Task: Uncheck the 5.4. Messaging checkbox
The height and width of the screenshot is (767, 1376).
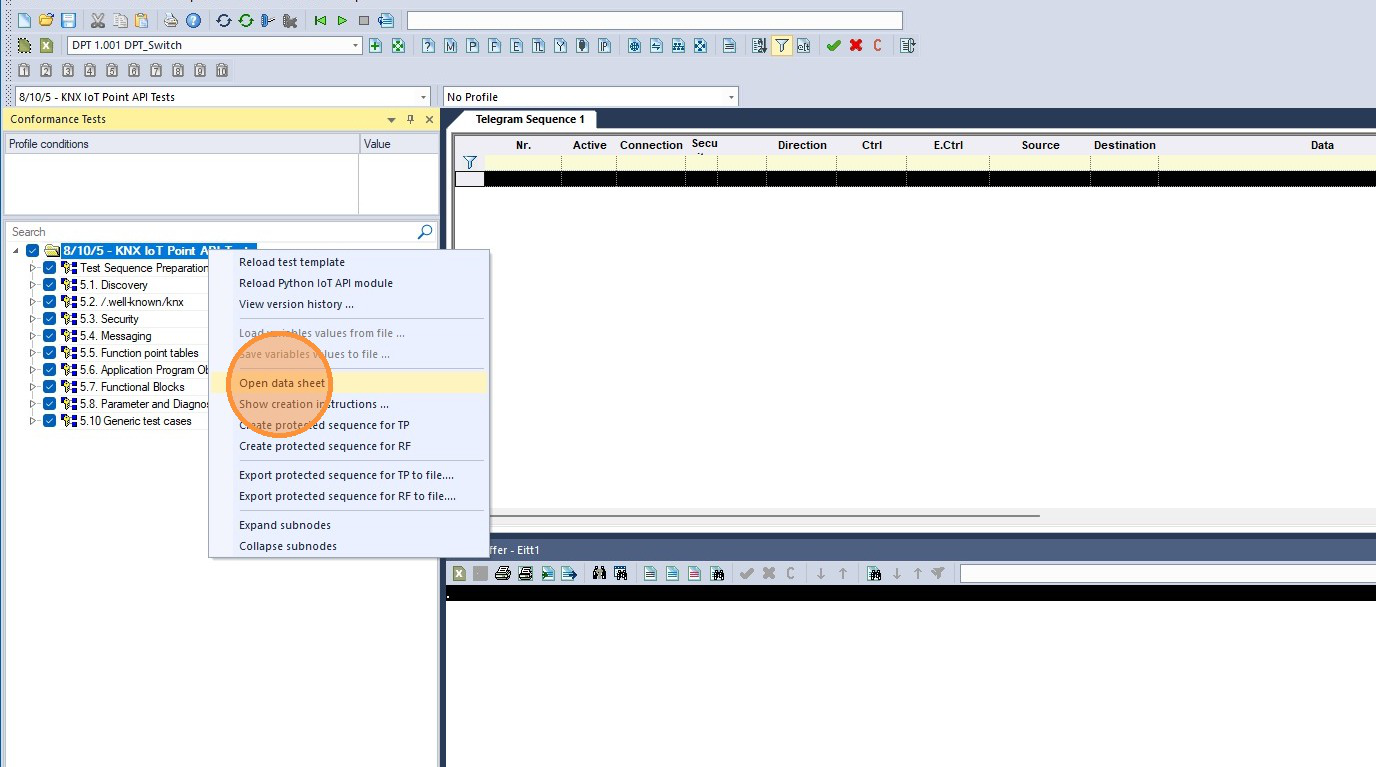Action: 49,336
